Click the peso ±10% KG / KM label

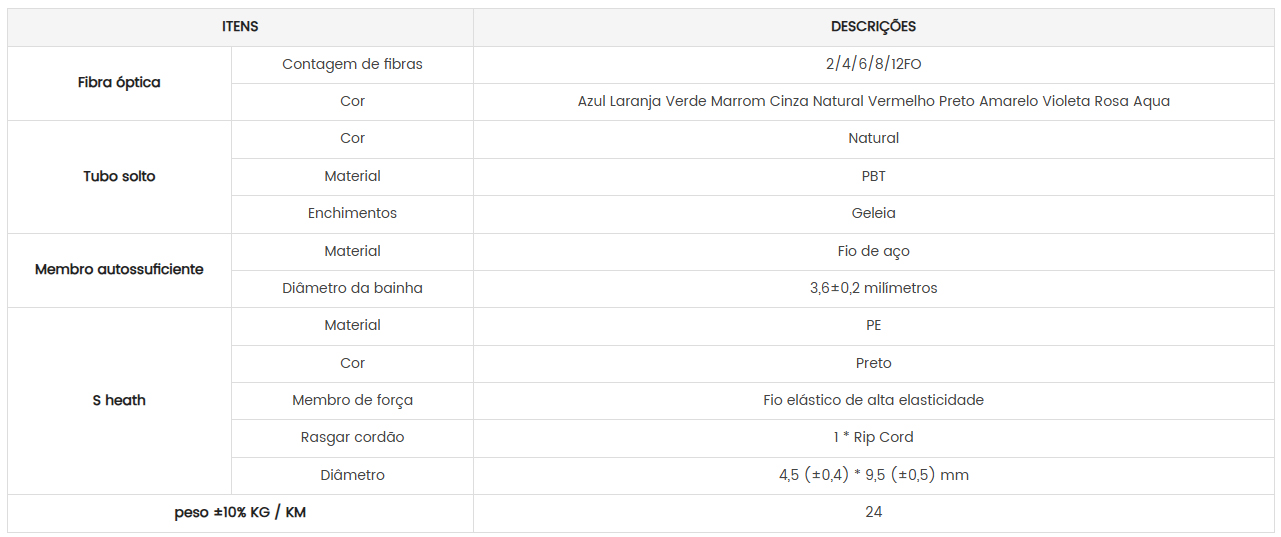pyautogui.click(x=240, y=512)
